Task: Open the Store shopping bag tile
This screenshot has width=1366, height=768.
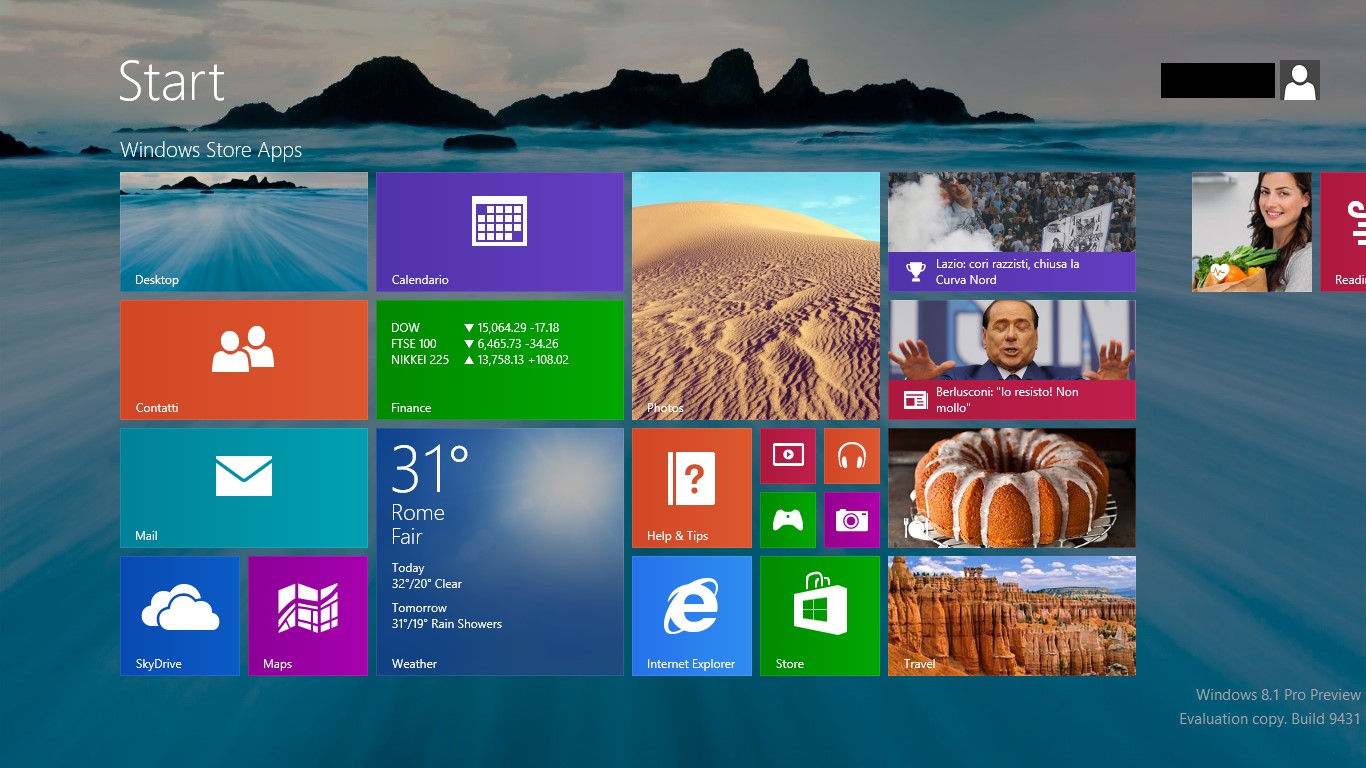Action: 820,616
